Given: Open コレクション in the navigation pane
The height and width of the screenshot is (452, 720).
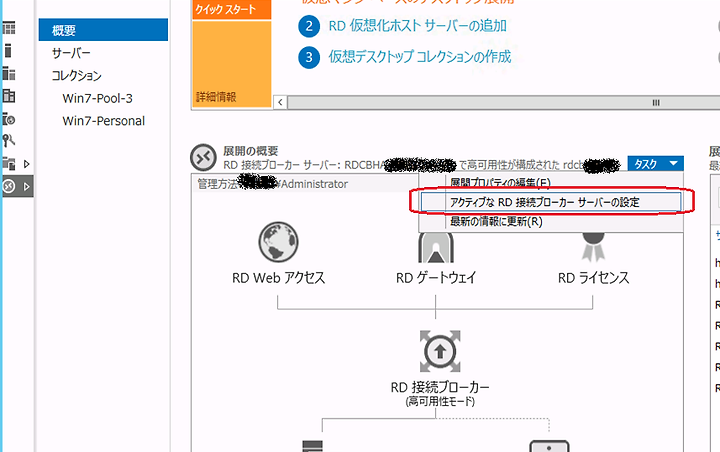Looking at the screenshot, I should [76, 75].
